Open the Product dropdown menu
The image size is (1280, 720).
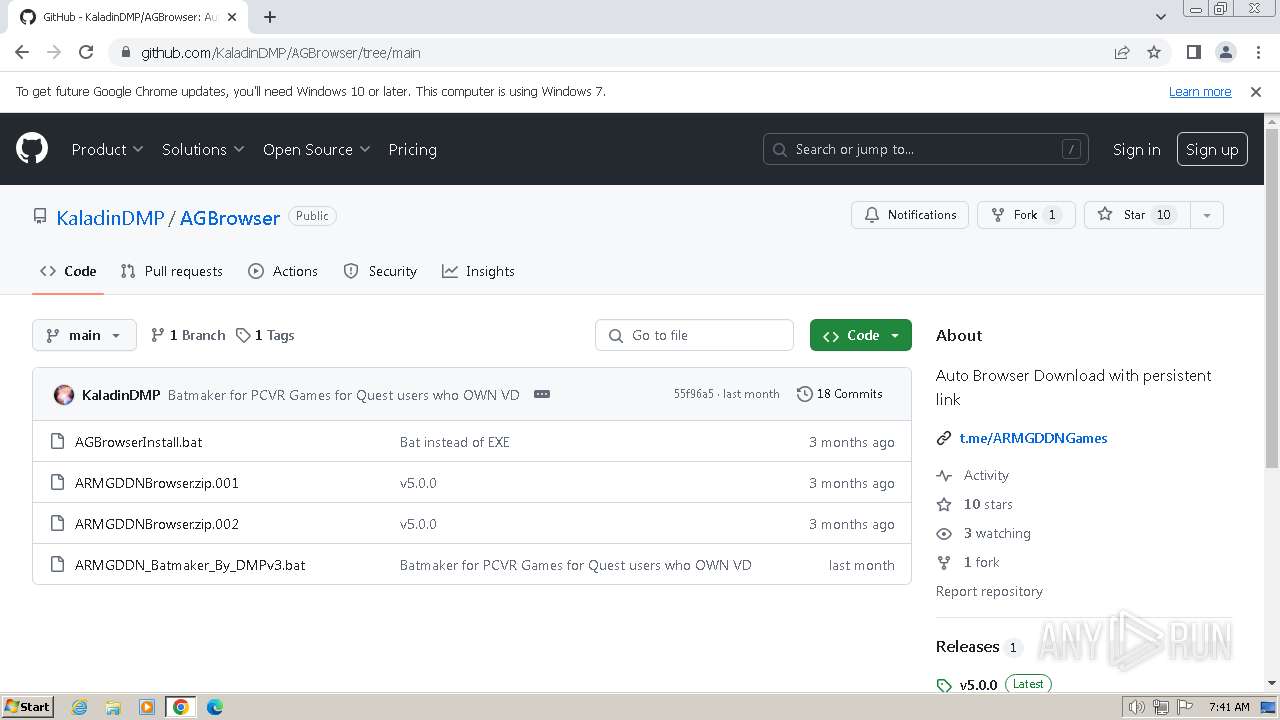(x=107, y=149)
